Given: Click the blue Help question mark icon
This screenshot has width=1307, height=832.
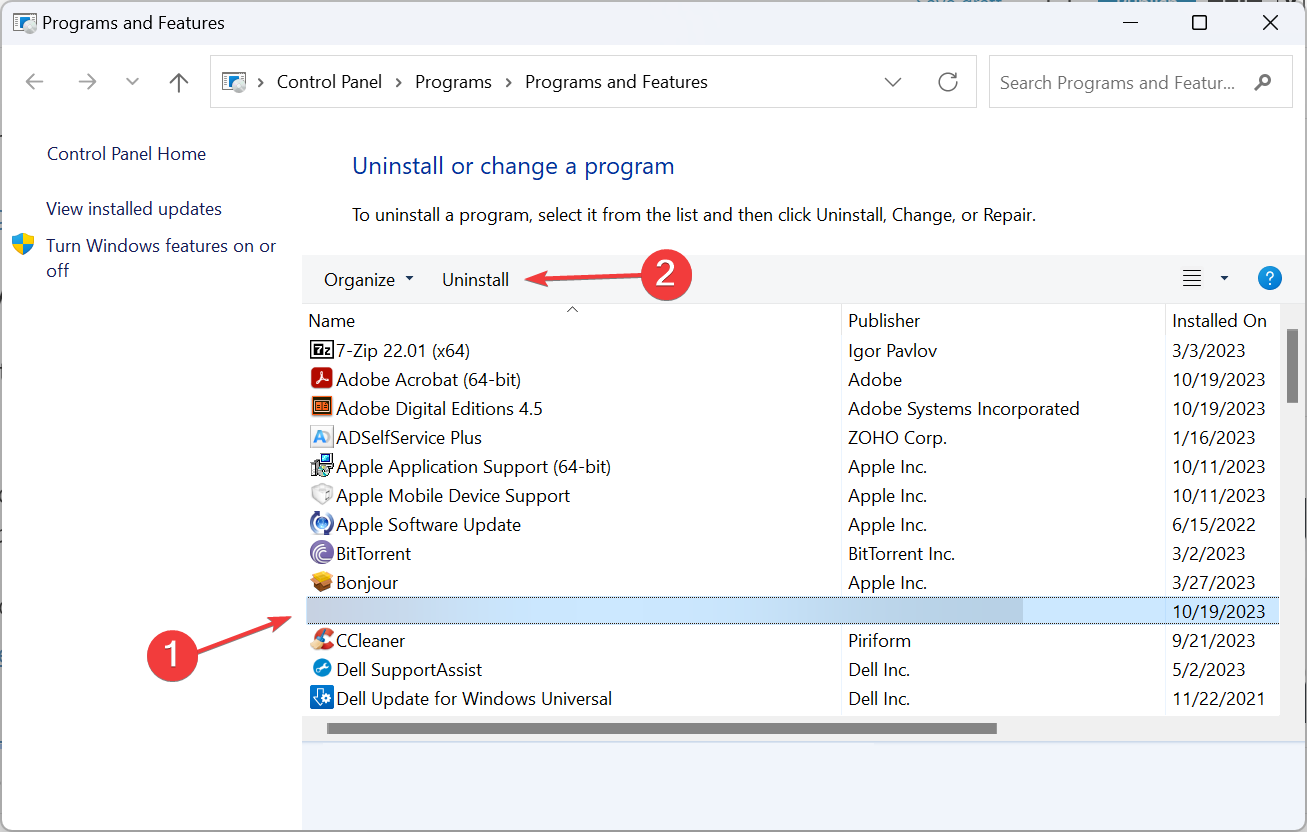Looking at the screenshot, I should (x=1269, y=279).
